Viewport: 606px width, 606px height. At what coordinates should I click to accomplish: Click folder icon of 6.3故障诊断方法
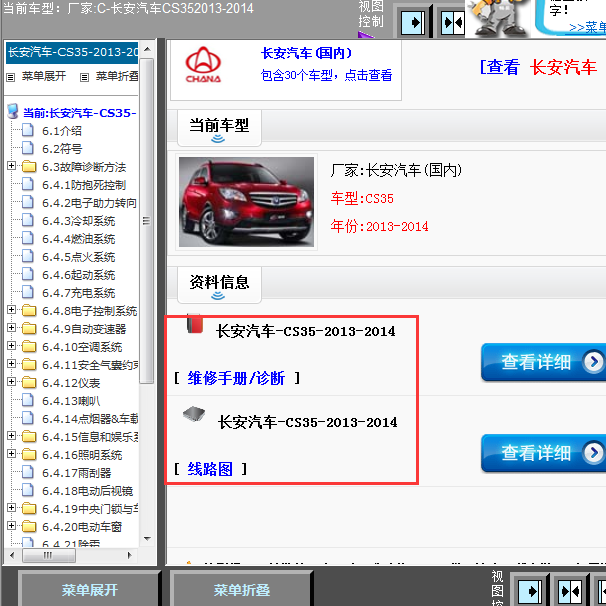point(29,167)
